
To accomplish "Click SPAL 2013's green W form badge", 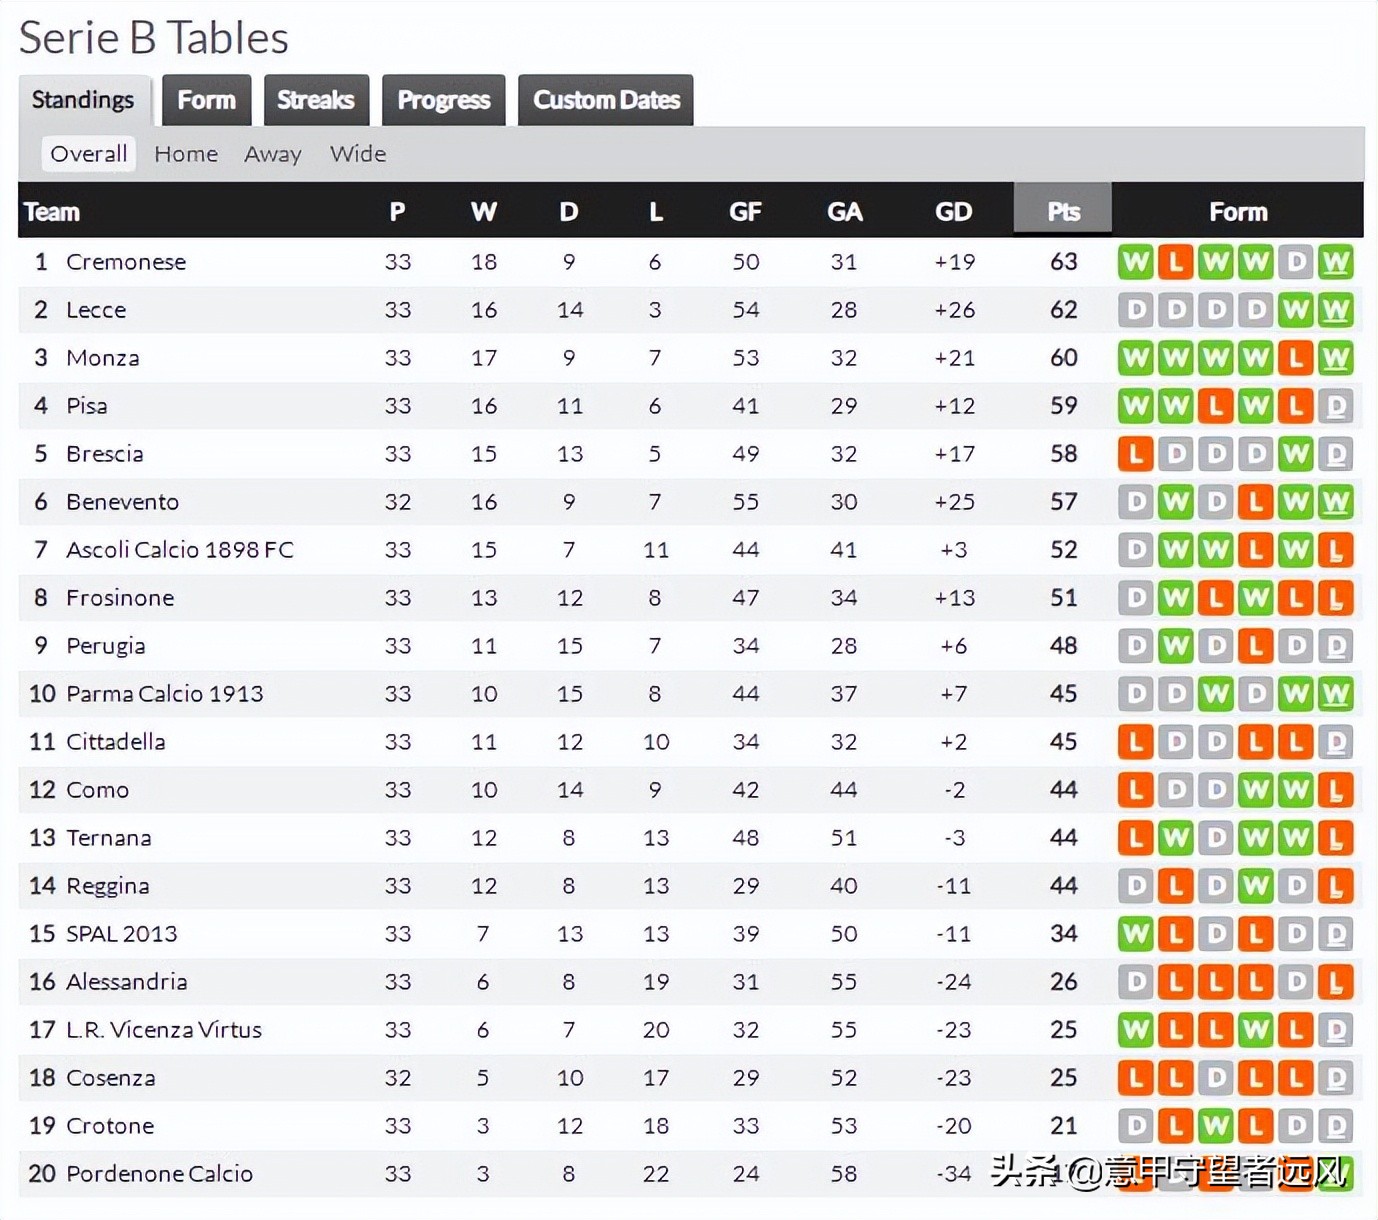I will pos(1135,934).
